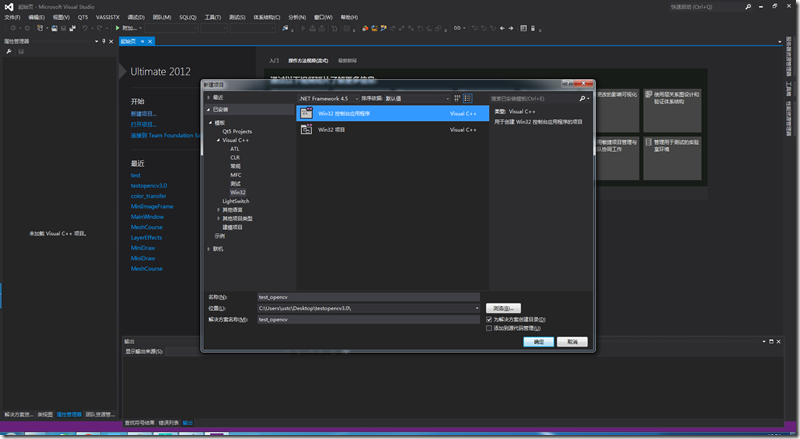
Task: Click 取消 button in dialog
Action: tap(572, 342)
